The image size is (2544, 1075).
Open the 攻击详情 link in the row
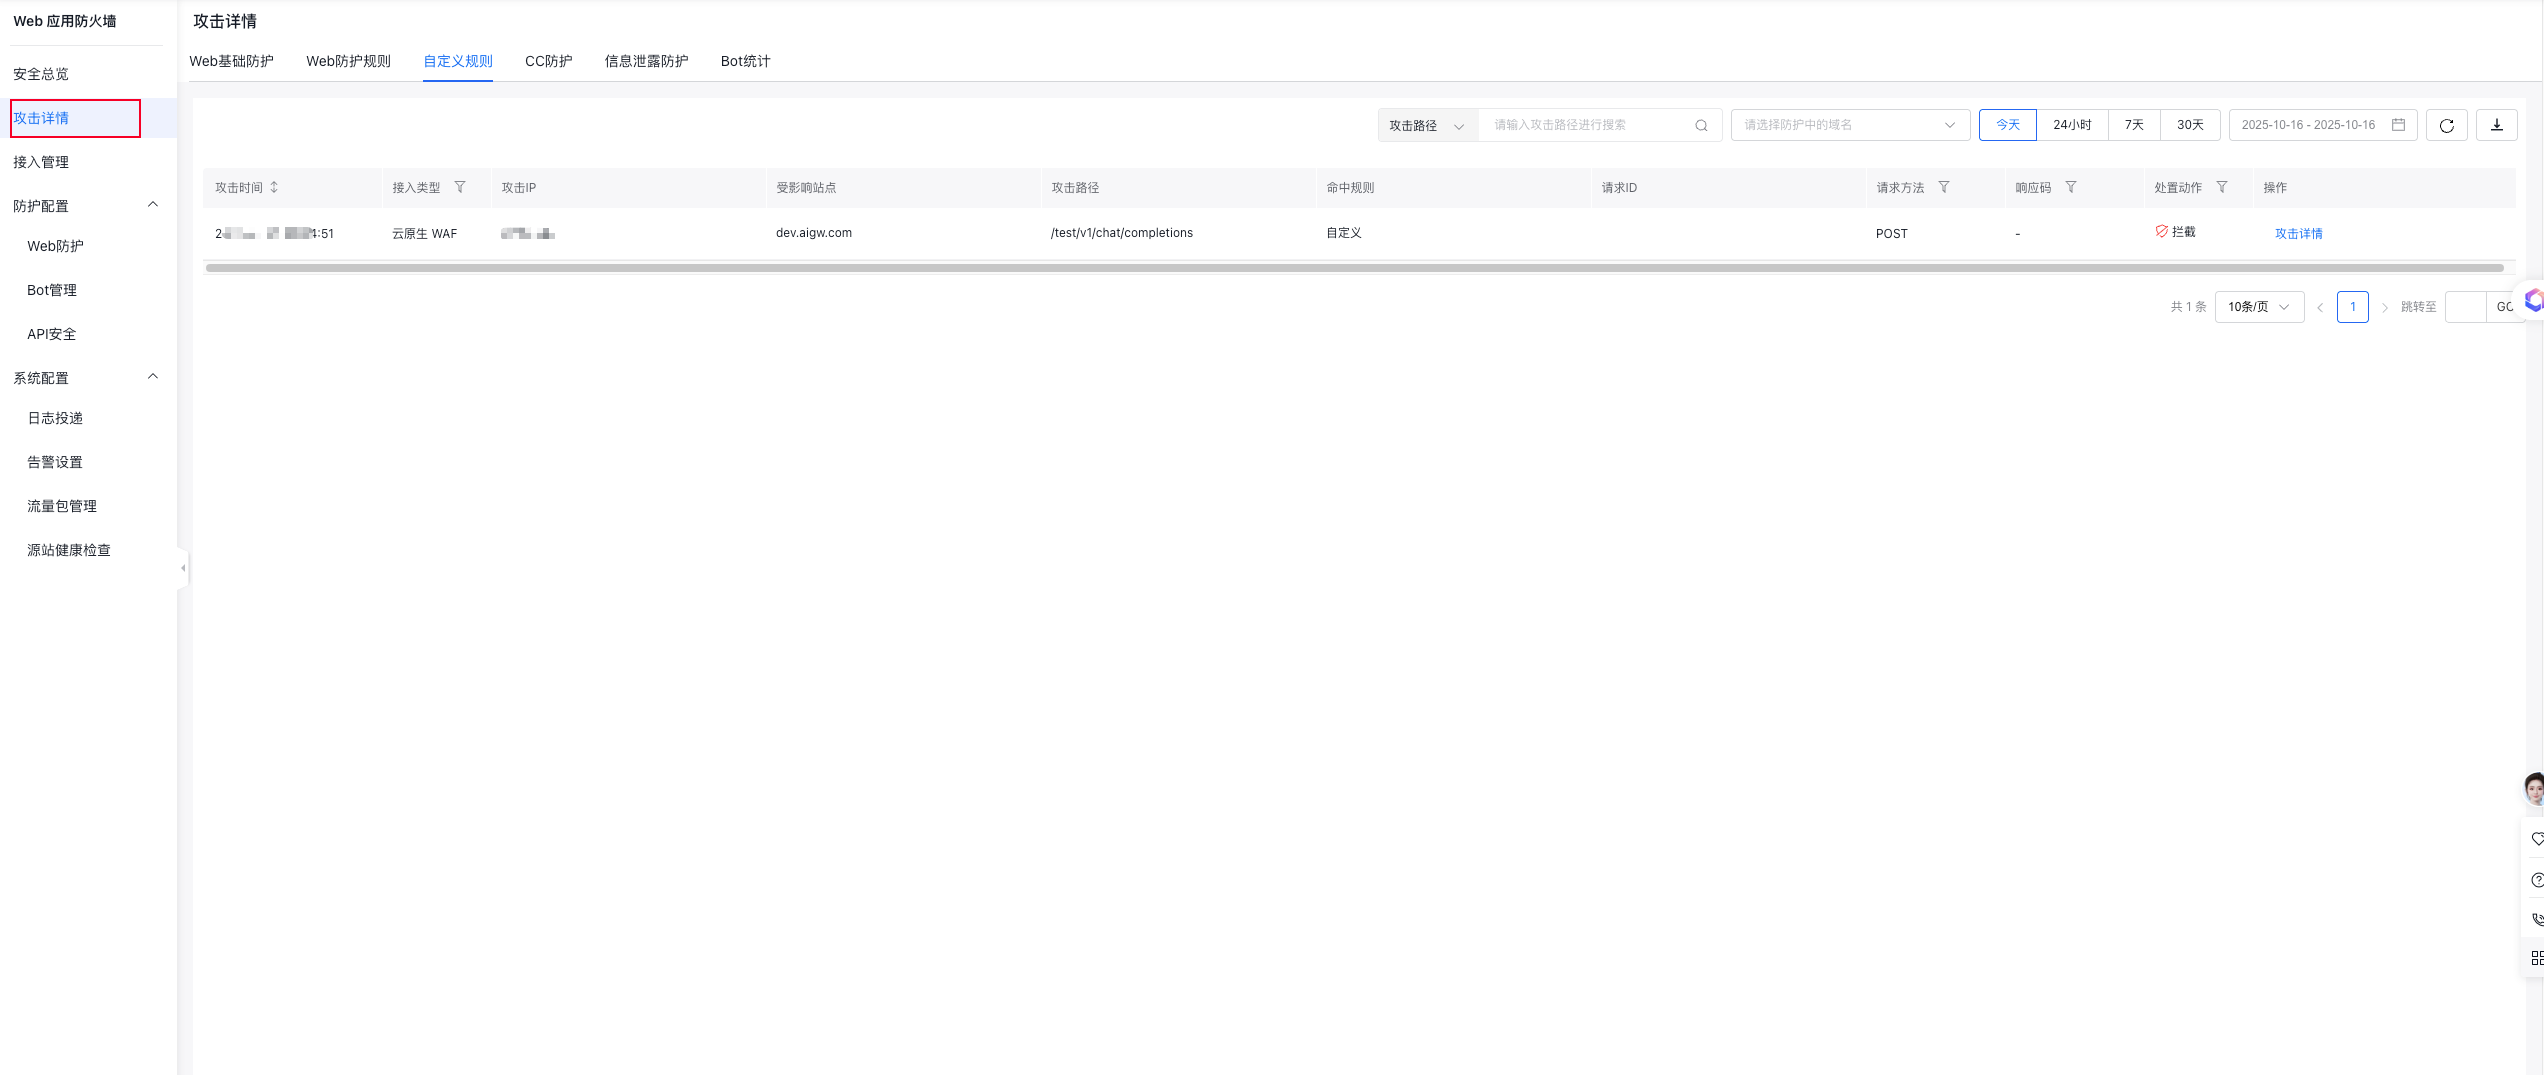click(2298, 233)
